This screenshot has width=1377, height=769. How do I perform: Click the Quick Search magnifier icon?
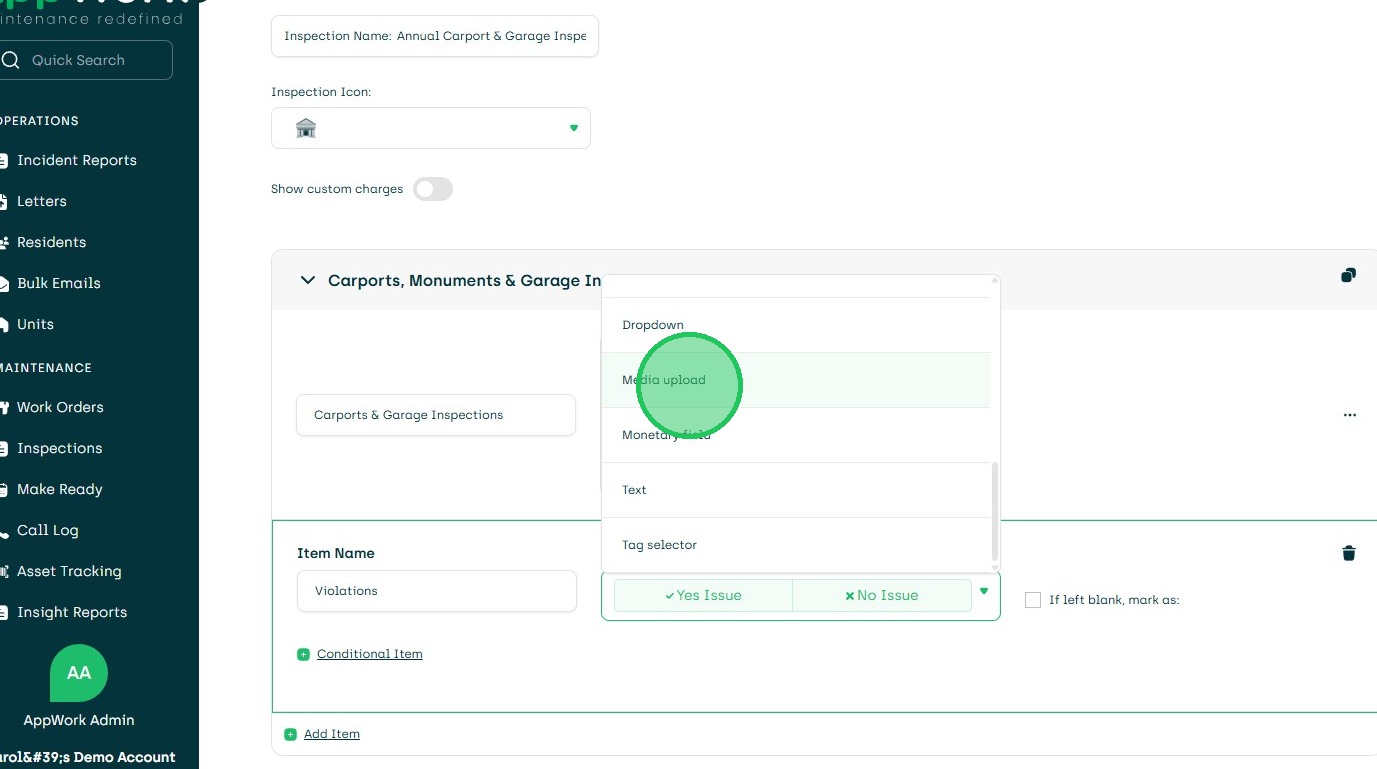click(x=11, y=60)
